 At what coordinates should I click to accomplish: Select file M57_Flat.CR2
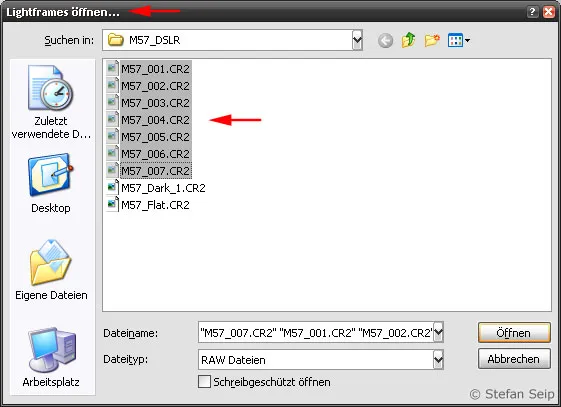(148, 205)
